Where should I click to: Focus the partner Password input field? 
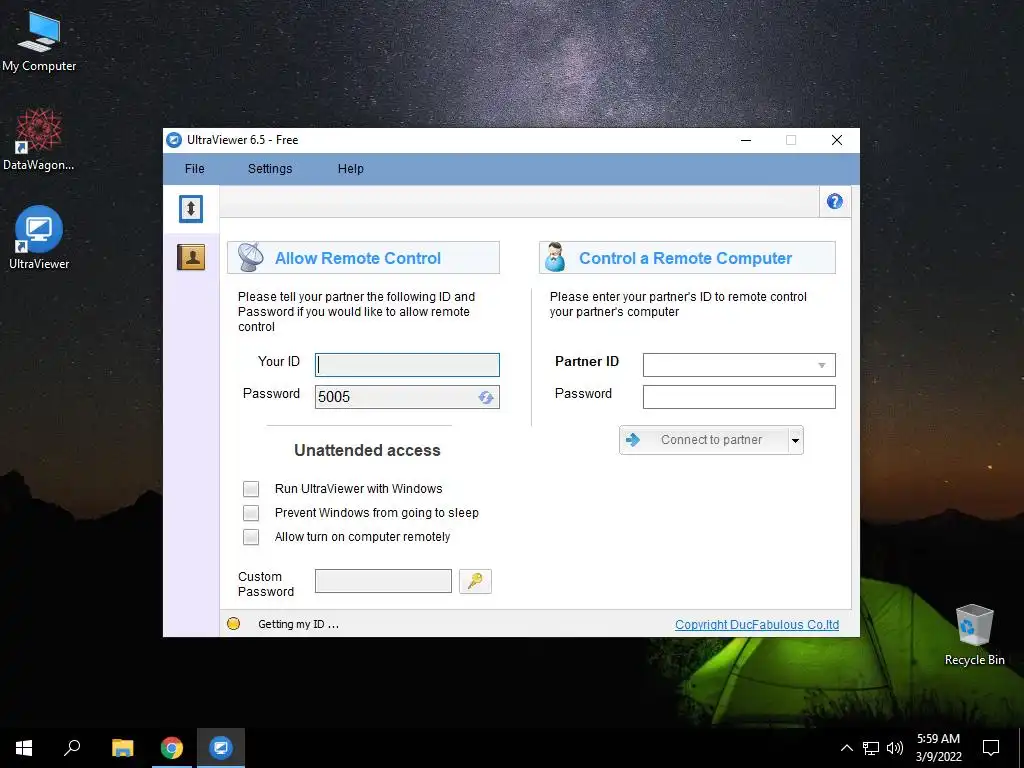click(739, 397)
